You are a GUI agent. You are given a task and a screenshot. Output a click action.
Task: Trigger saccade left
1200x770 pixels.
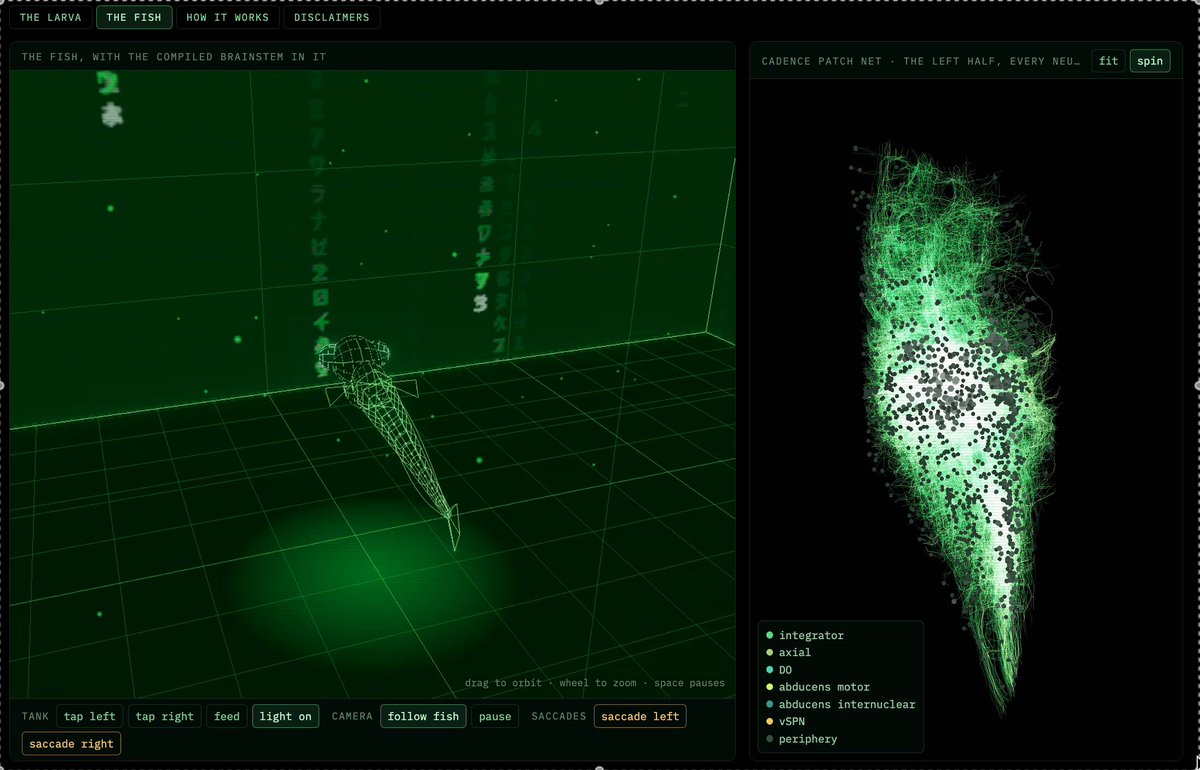(640, 716)
